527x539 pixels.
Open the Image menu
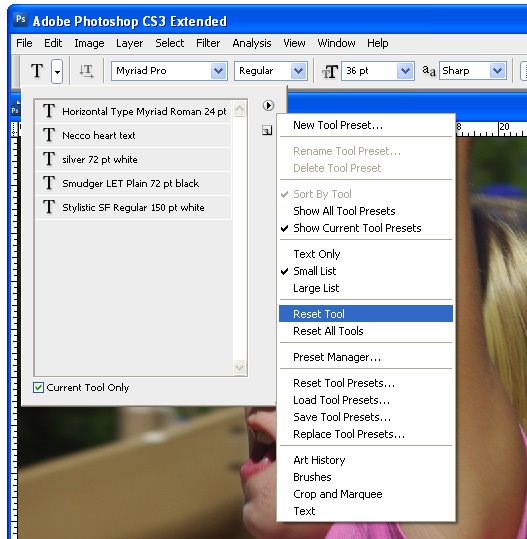pyautogui.click(x=89, y=43)
